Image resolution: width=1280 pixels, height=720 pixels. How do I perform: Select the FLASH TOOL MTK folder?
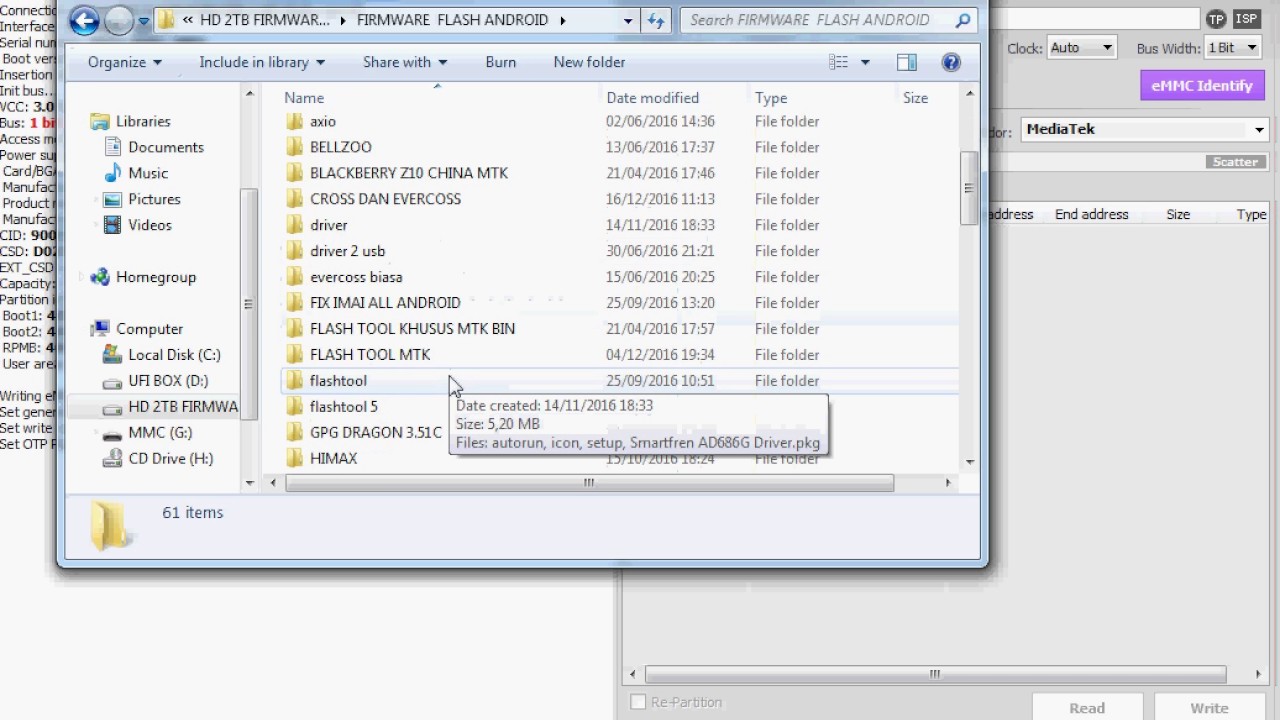tap(358, 355)
